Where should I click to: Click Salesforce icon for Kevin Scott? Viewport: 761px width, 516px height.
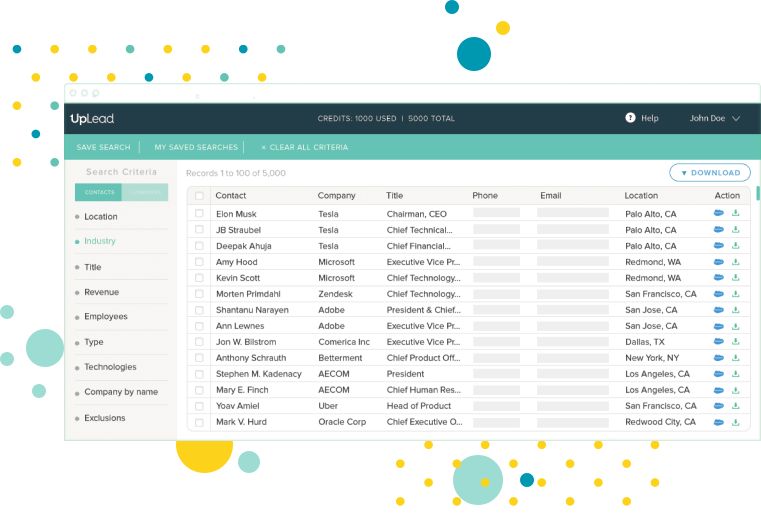point(719,278)
